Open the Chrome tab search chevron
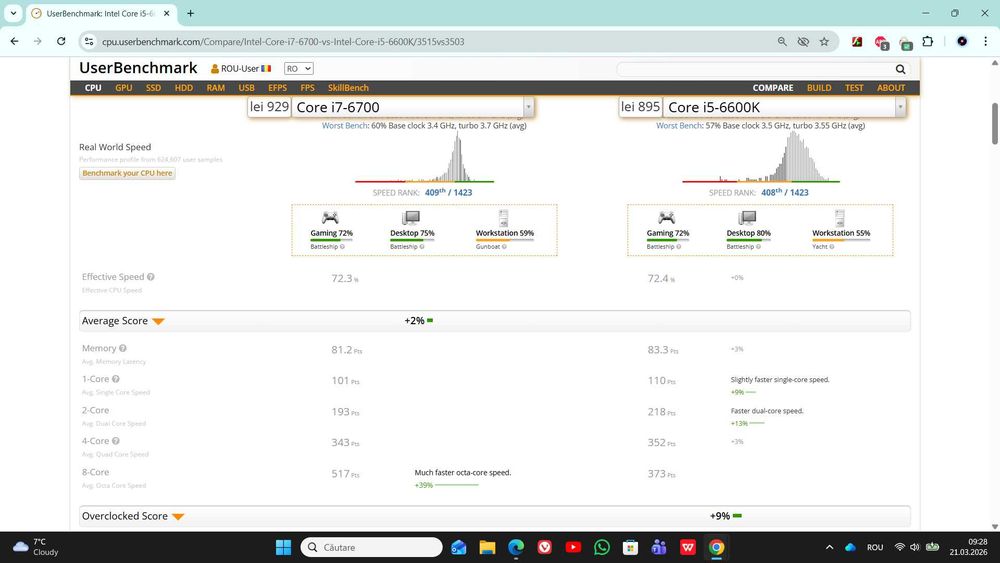Image resolution: width=1000 pixels, height=563 pixels. click(x=13, y=13)
